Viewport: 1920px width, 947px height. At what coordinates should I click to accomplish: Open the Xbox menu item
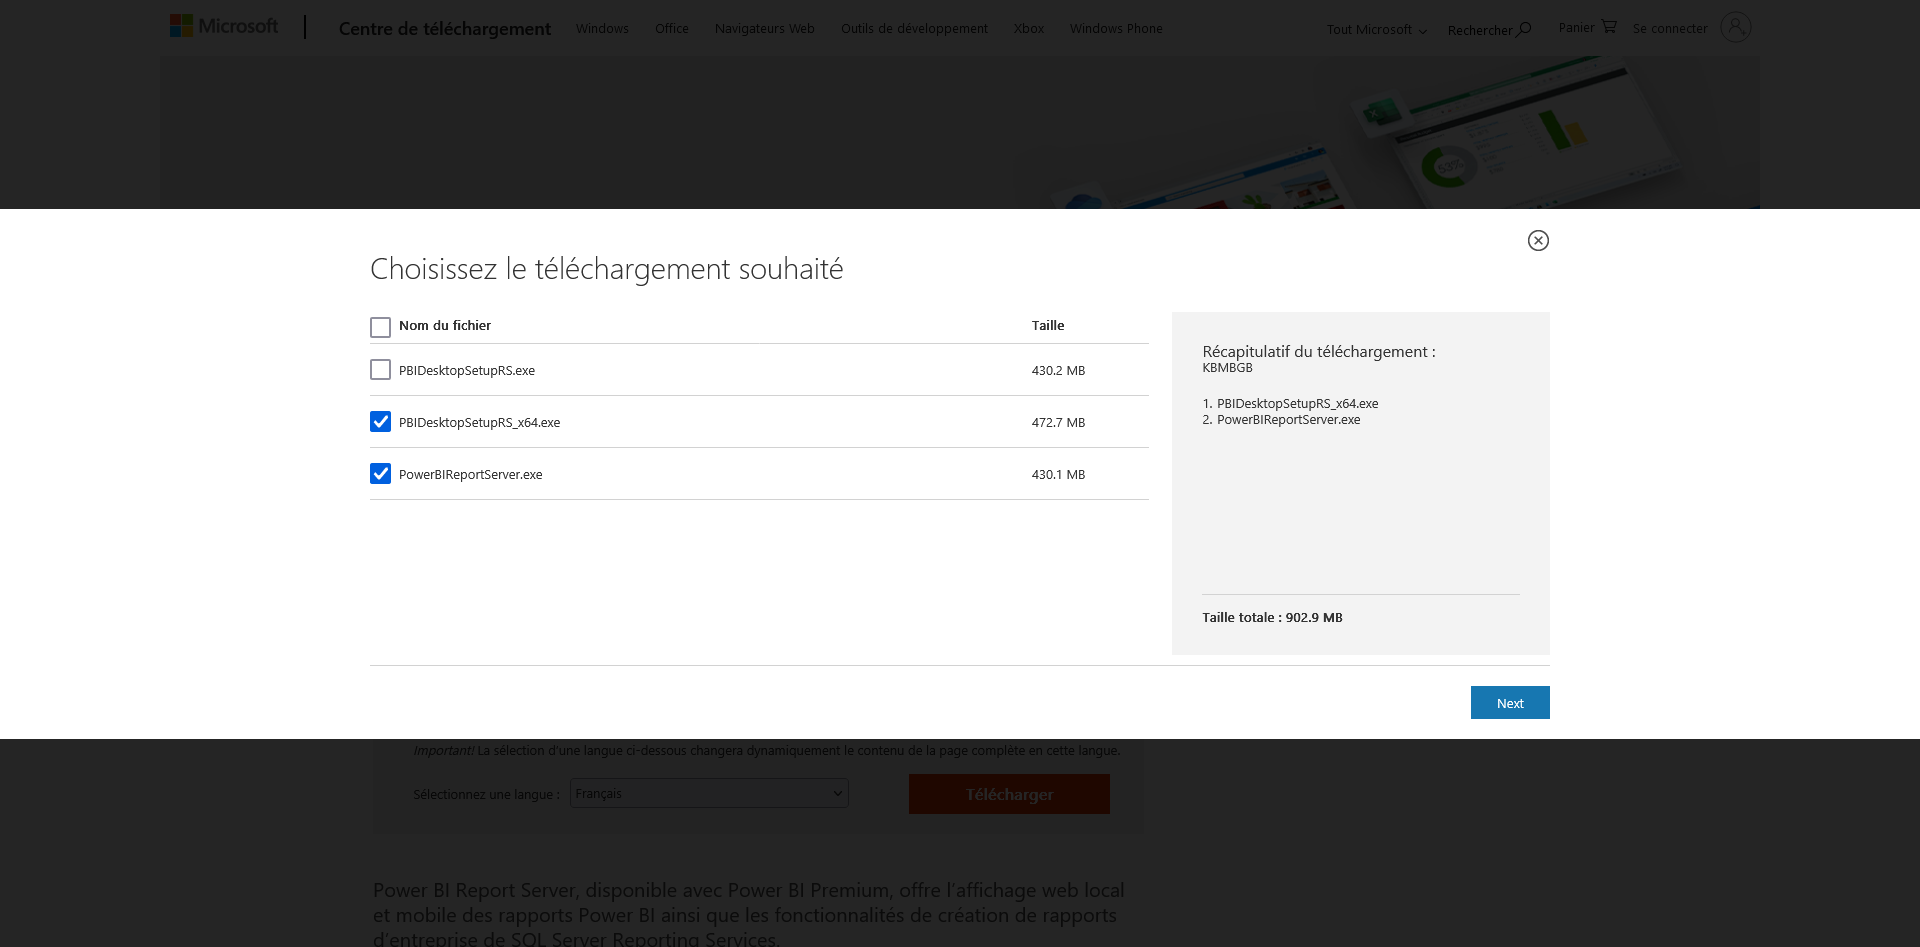point(1029,28)
